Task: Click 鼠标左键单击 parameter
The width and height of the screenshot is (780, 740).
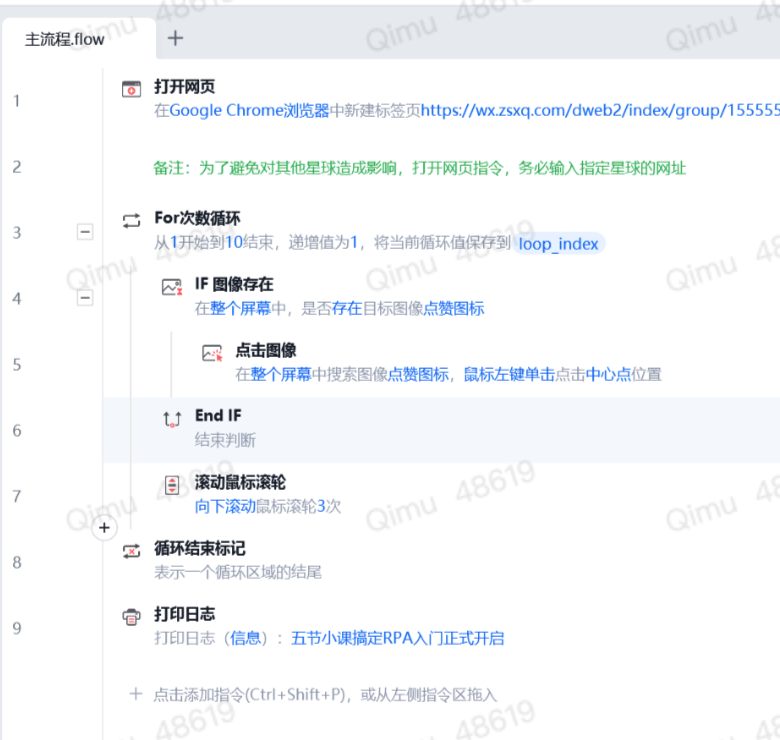Action: (509, 374)
